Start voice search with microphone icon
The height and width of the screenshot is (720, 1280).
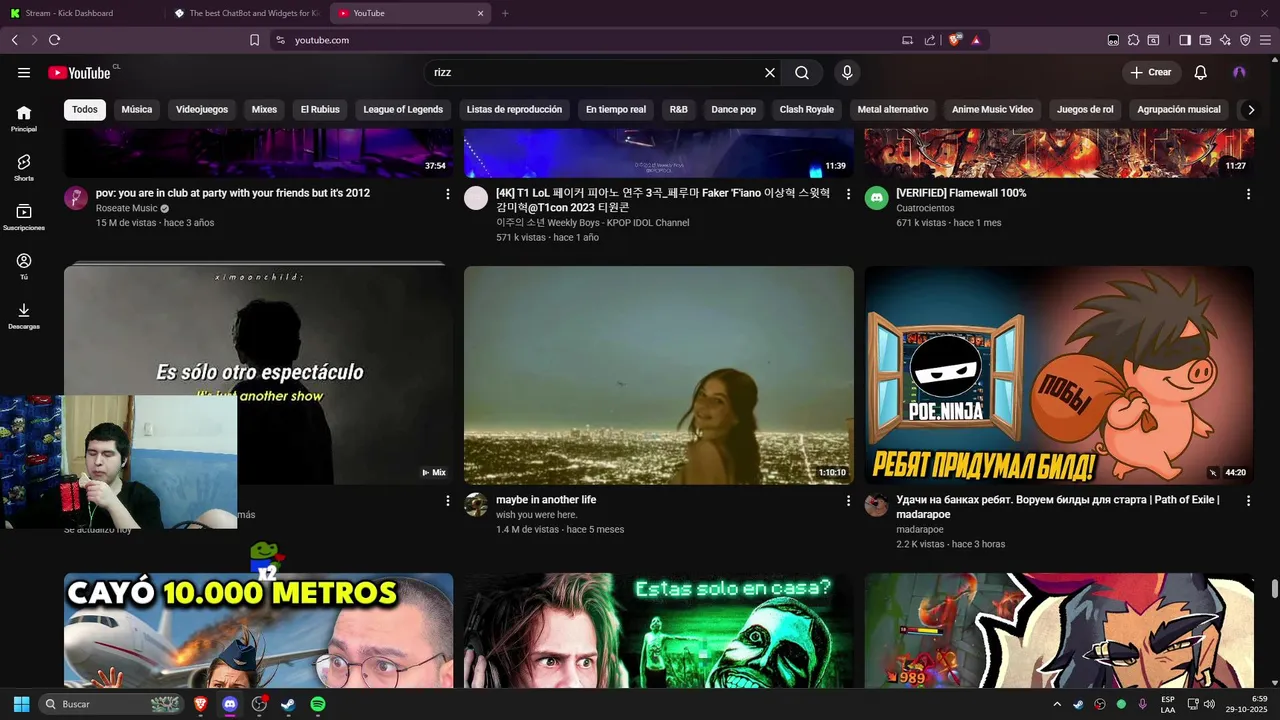pos(847,73)
